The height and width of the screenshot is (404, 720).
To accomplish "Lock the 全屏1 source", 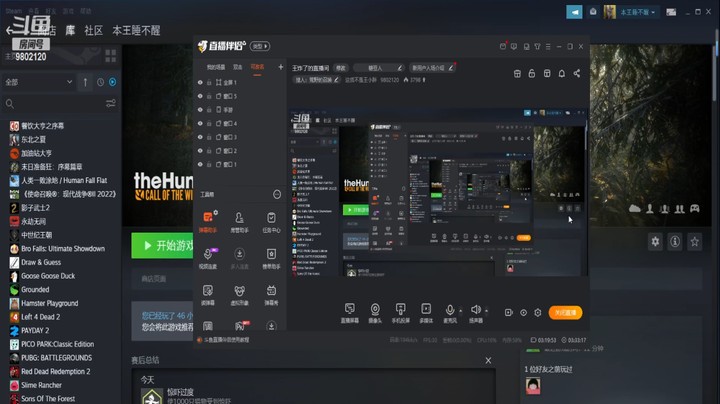I will click(209, 83).
